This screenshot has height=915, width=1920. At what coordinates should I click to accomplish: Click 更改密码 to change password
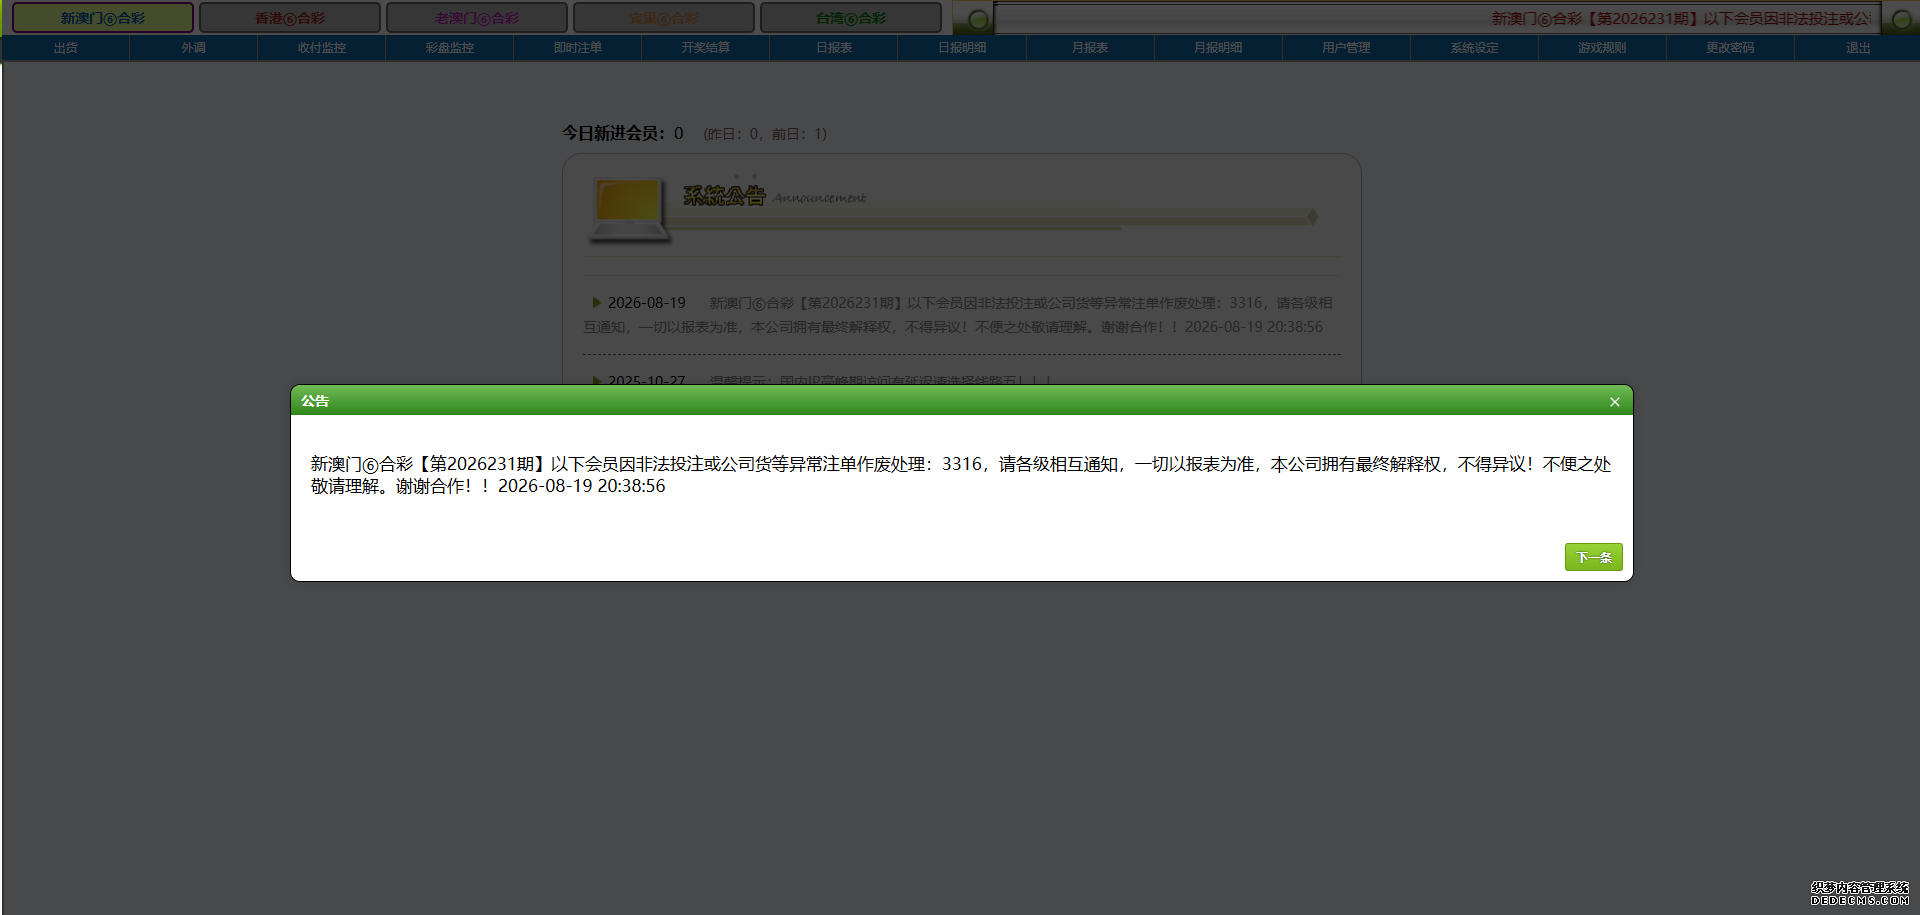point(1730,48)
